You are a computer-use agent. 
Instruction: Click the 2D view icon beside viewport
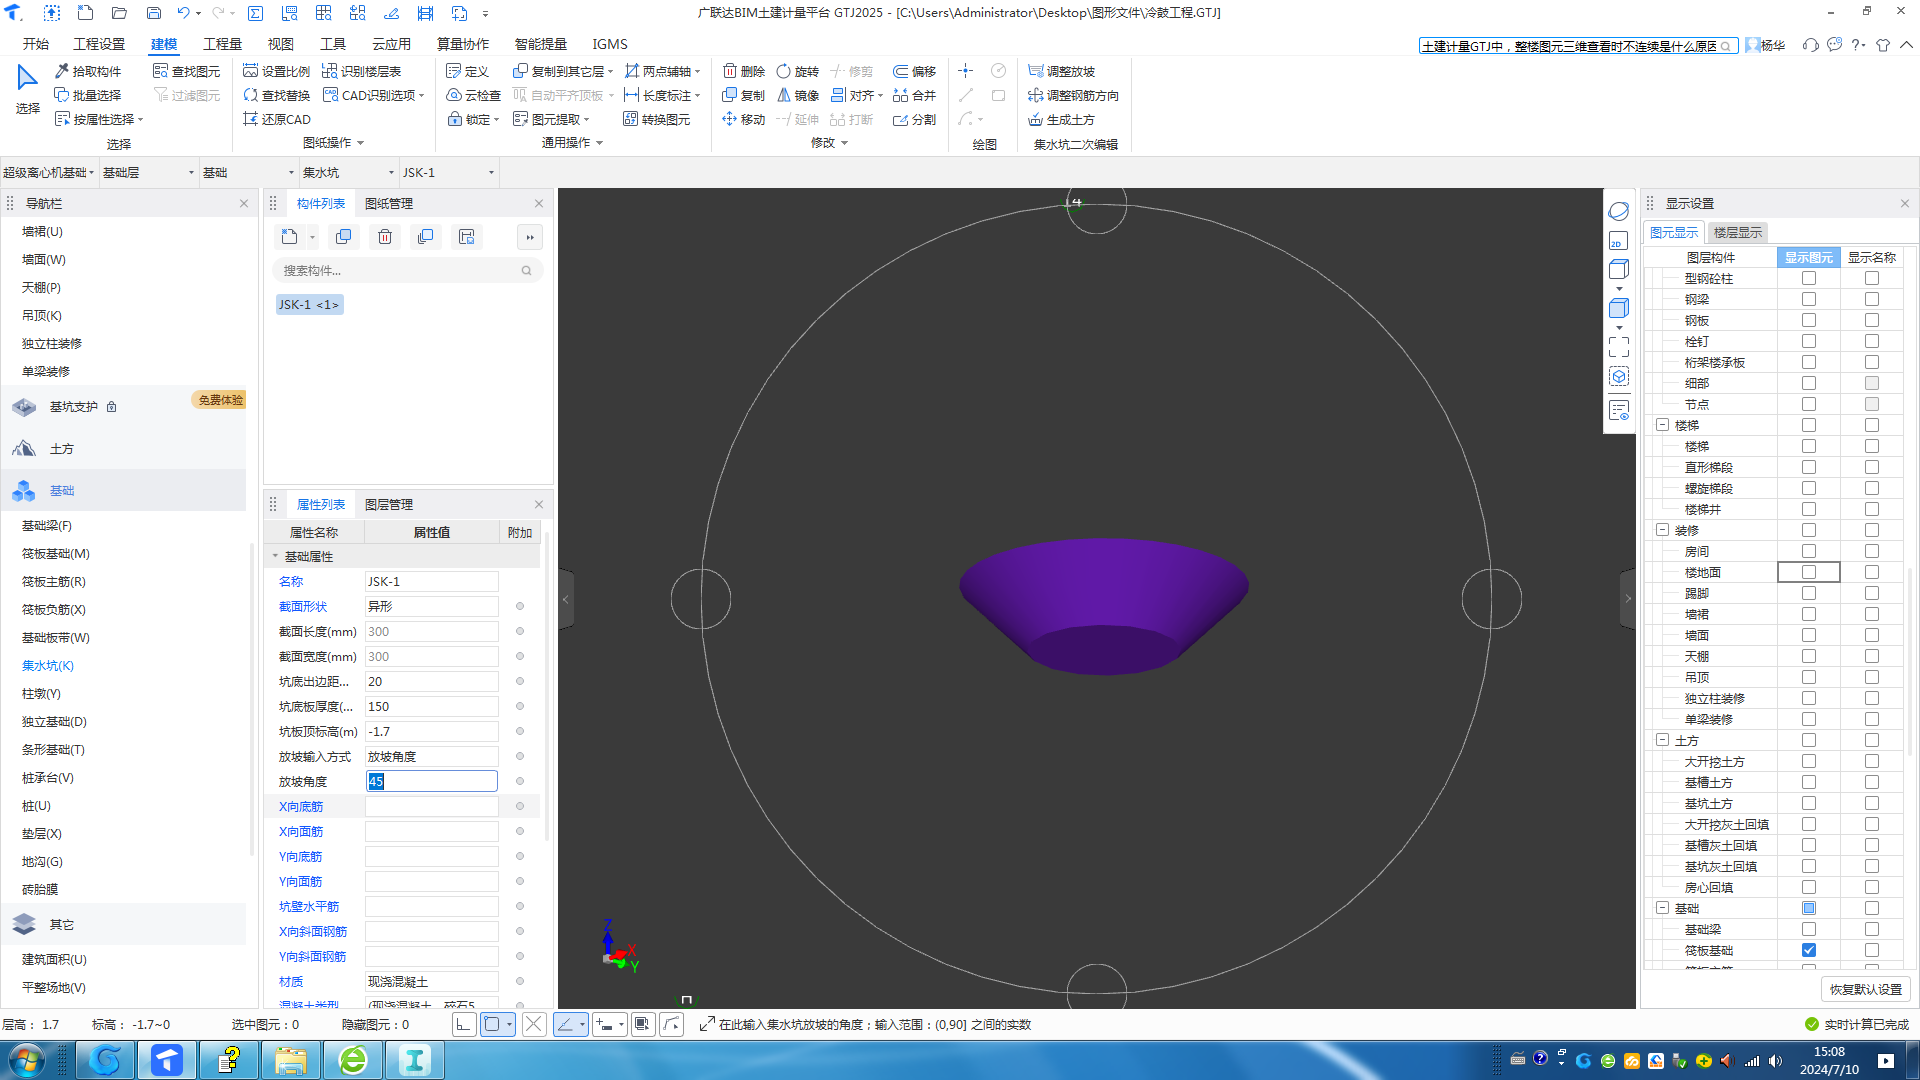point(1619,241)
